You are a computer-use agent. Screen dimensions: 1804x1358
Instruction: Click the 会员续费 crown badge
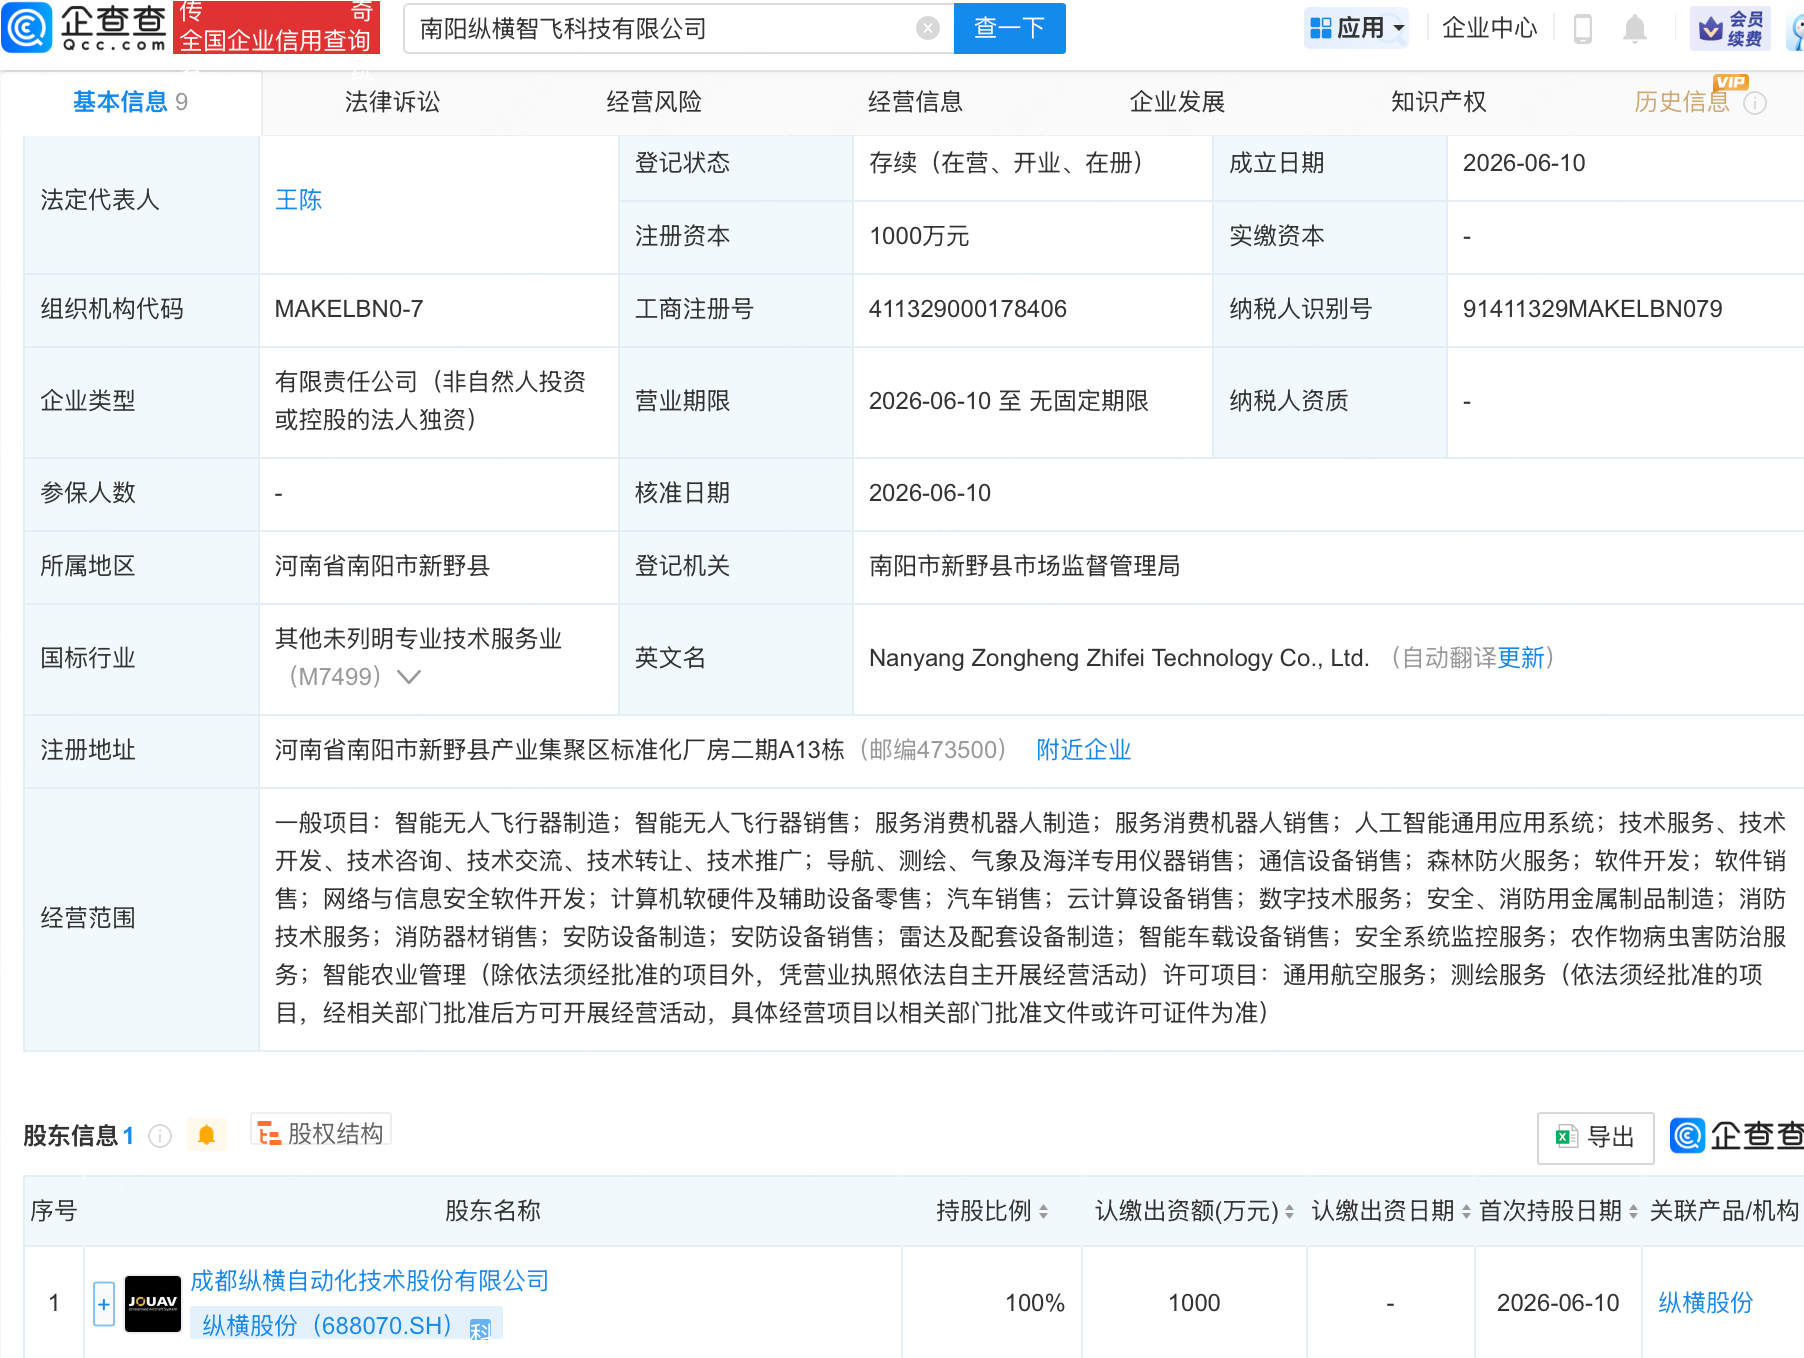click(x=1730, y=28)
